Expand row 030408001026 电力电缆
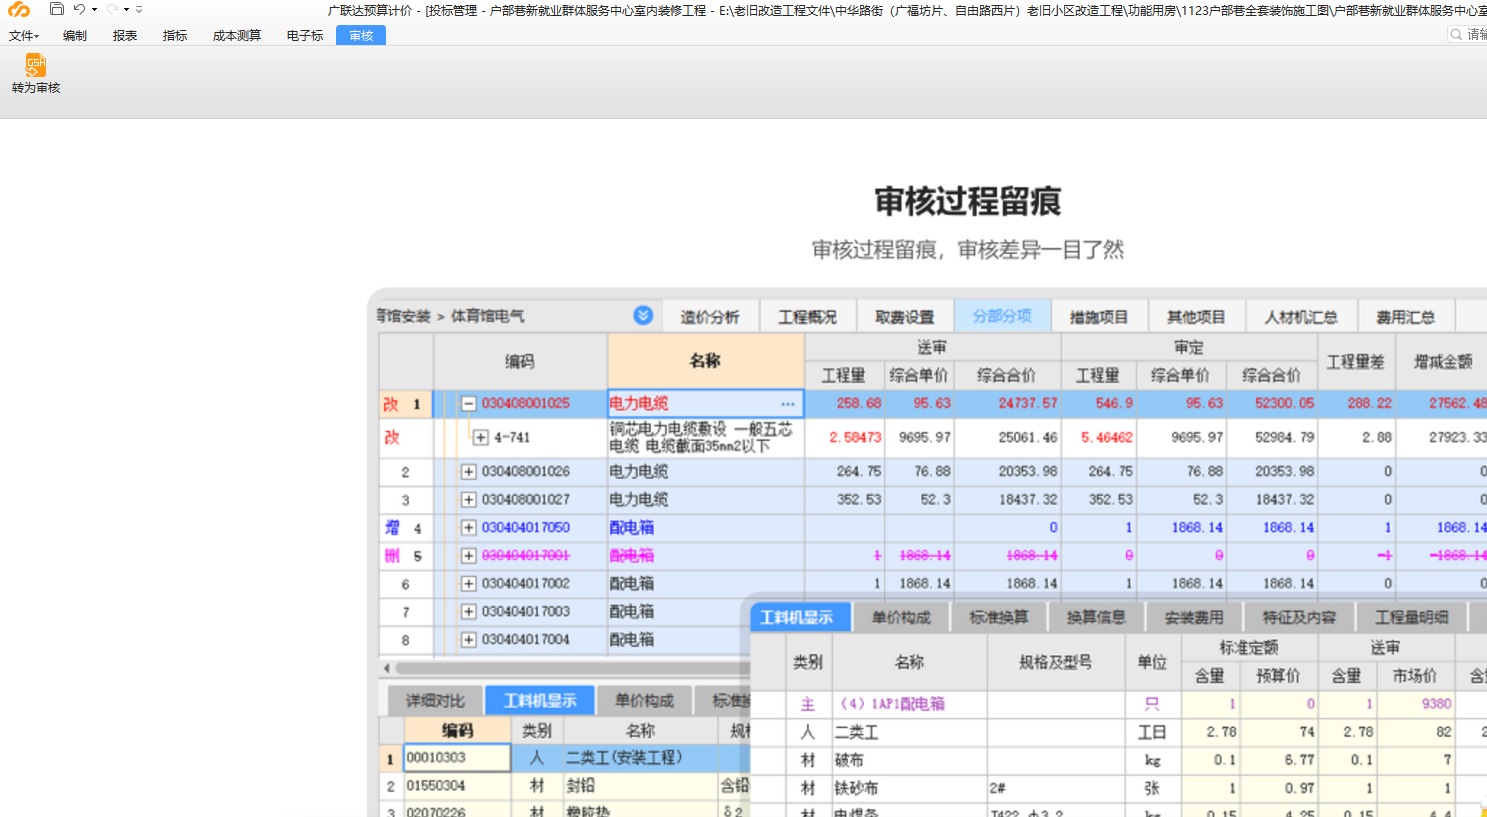1487x817 pixels. [x=468, y=472]
